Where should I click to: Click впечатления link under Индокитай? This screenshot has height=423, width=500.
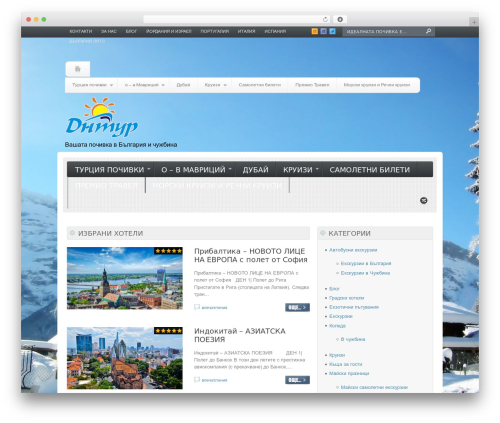[x=214, y=380]
